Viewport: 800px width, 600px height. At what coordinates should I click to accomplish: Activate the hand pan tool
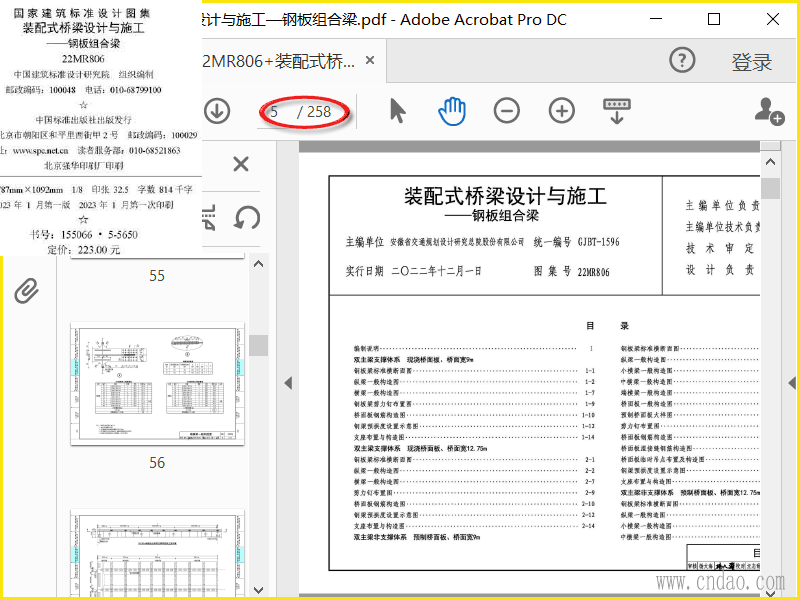pos(452,111)
